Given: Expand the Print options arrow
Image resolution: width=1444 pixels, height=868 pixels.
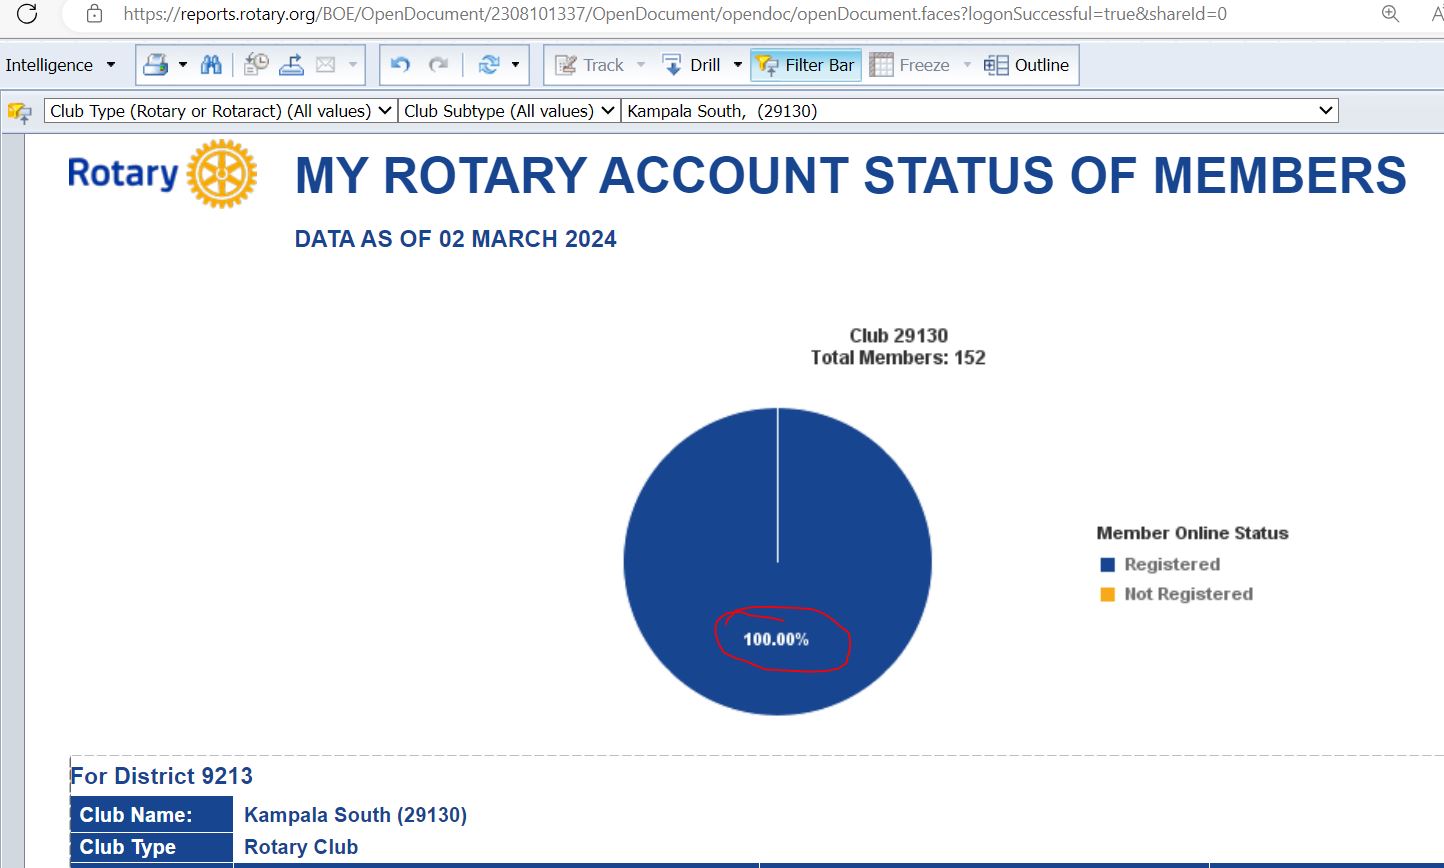Looking at the screenshot, I should (183, 65).
